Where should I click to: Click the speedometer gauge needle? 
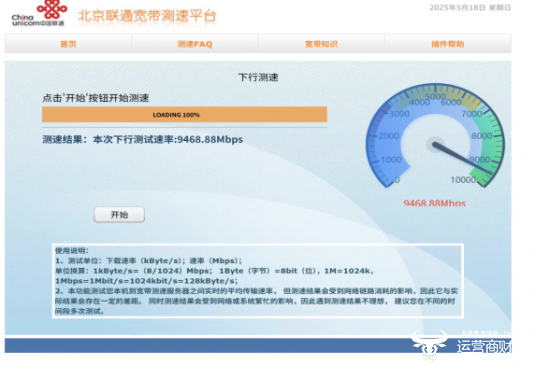point(462,158)
